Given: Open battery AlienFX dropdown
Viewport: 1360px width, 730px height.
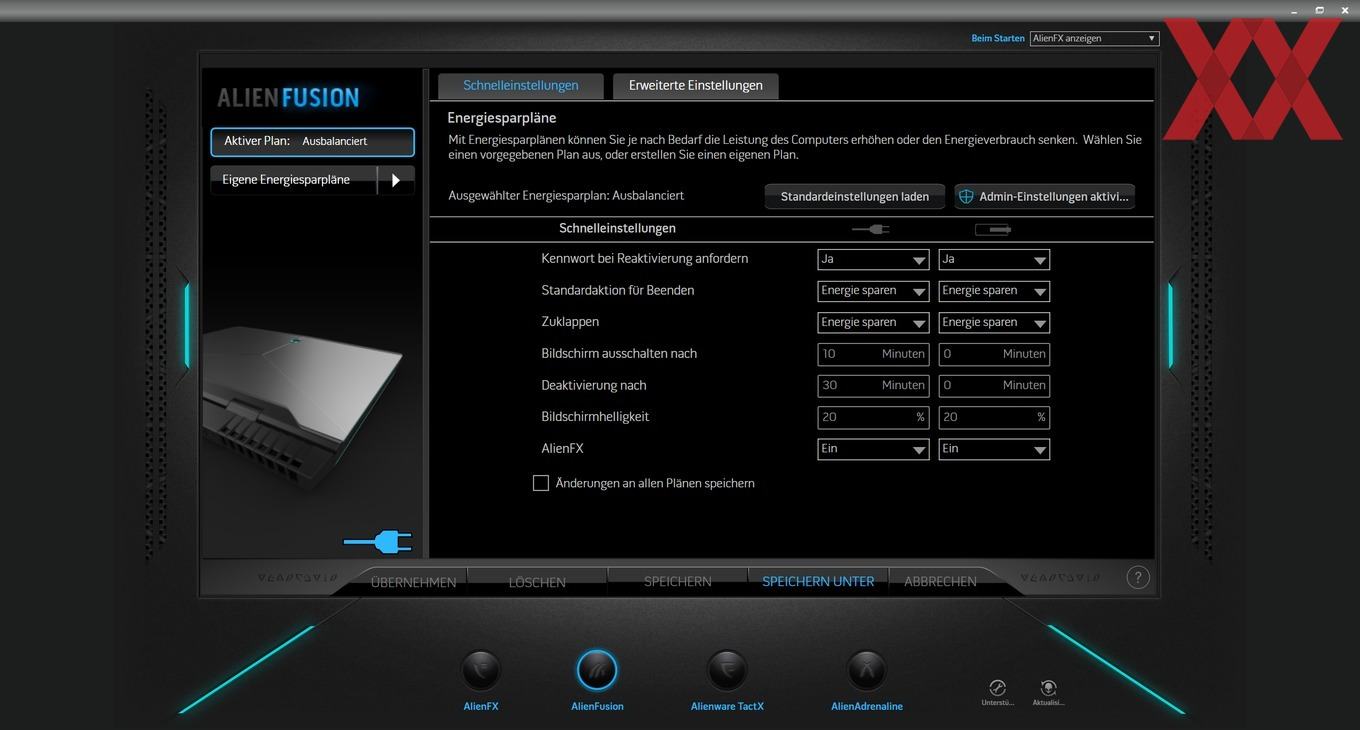Looking at the screenshot, I should pos(994,449).
